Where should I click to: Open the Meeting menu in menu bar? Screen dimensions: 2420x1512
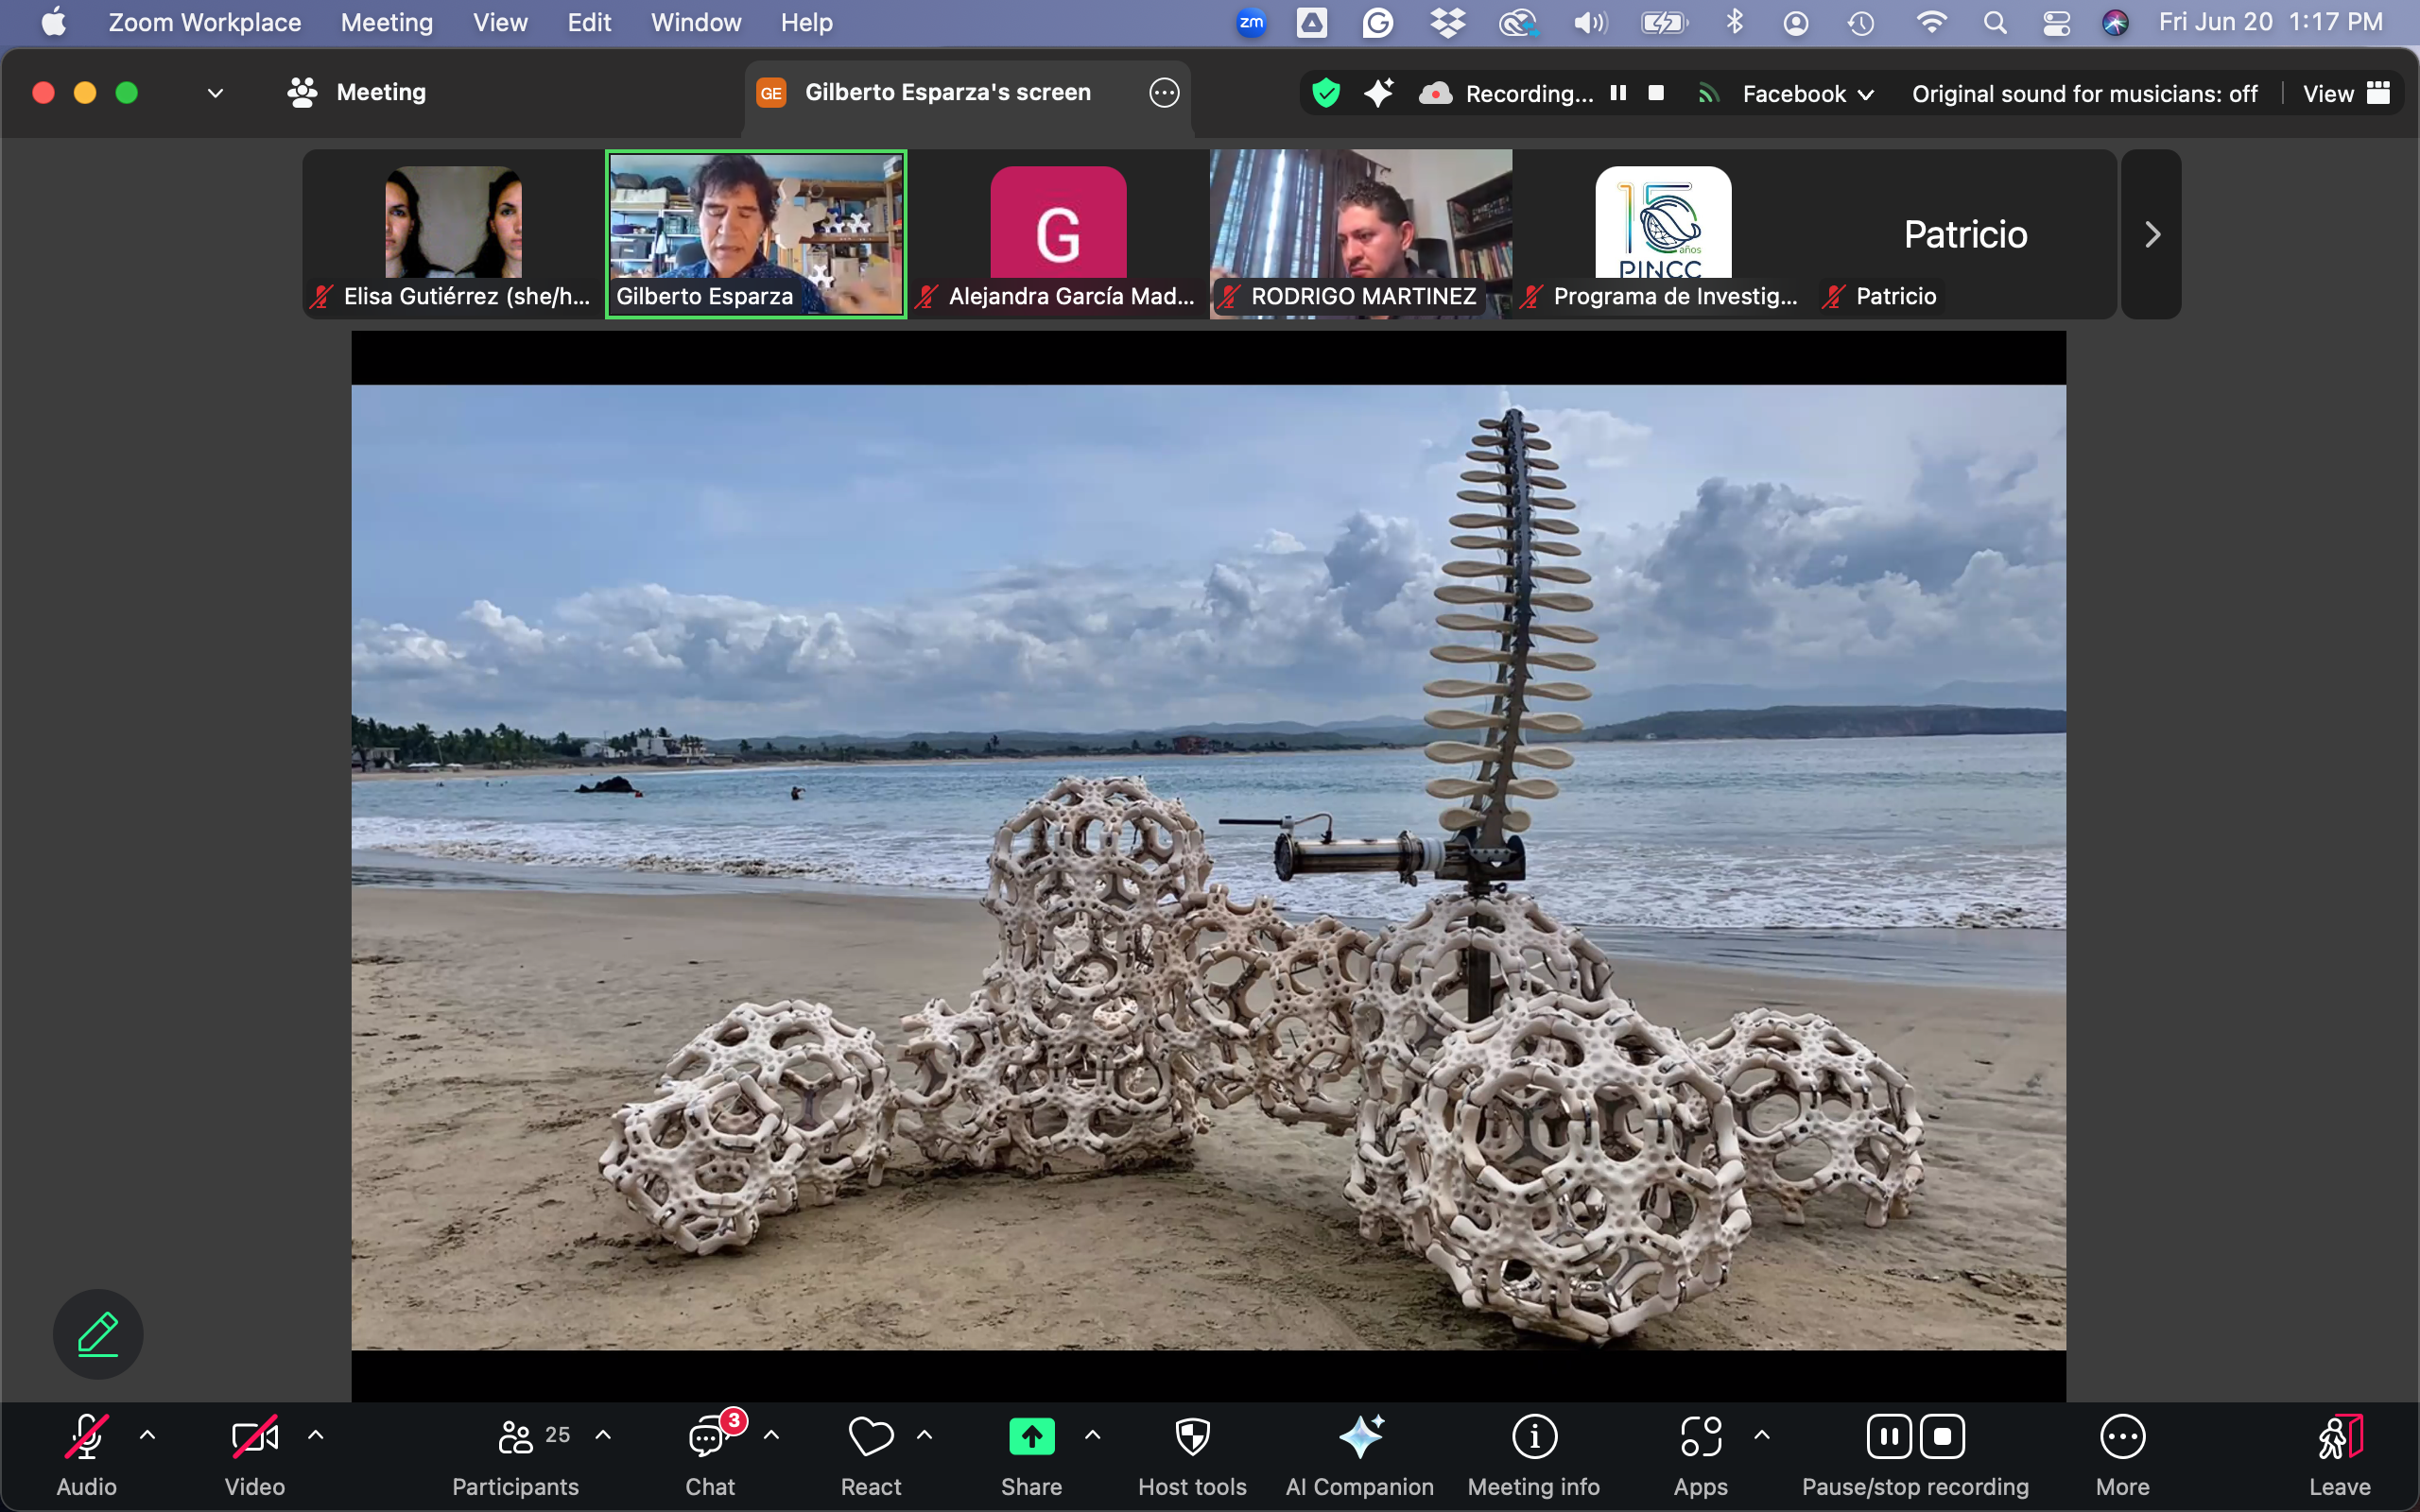click(386, 22)
